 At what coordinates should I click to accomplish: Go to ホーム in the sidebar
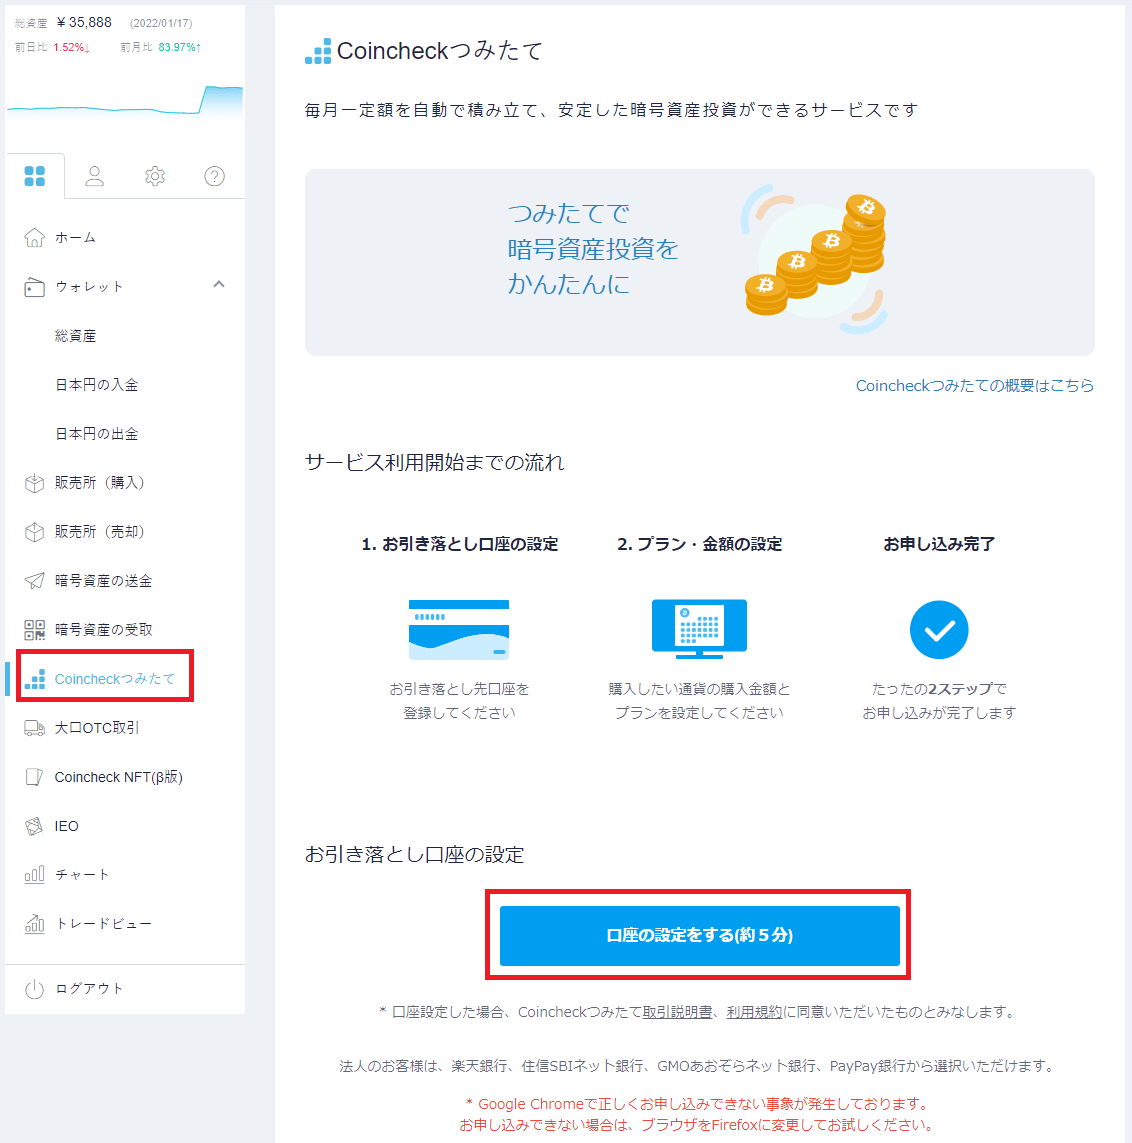coord(75,238)
